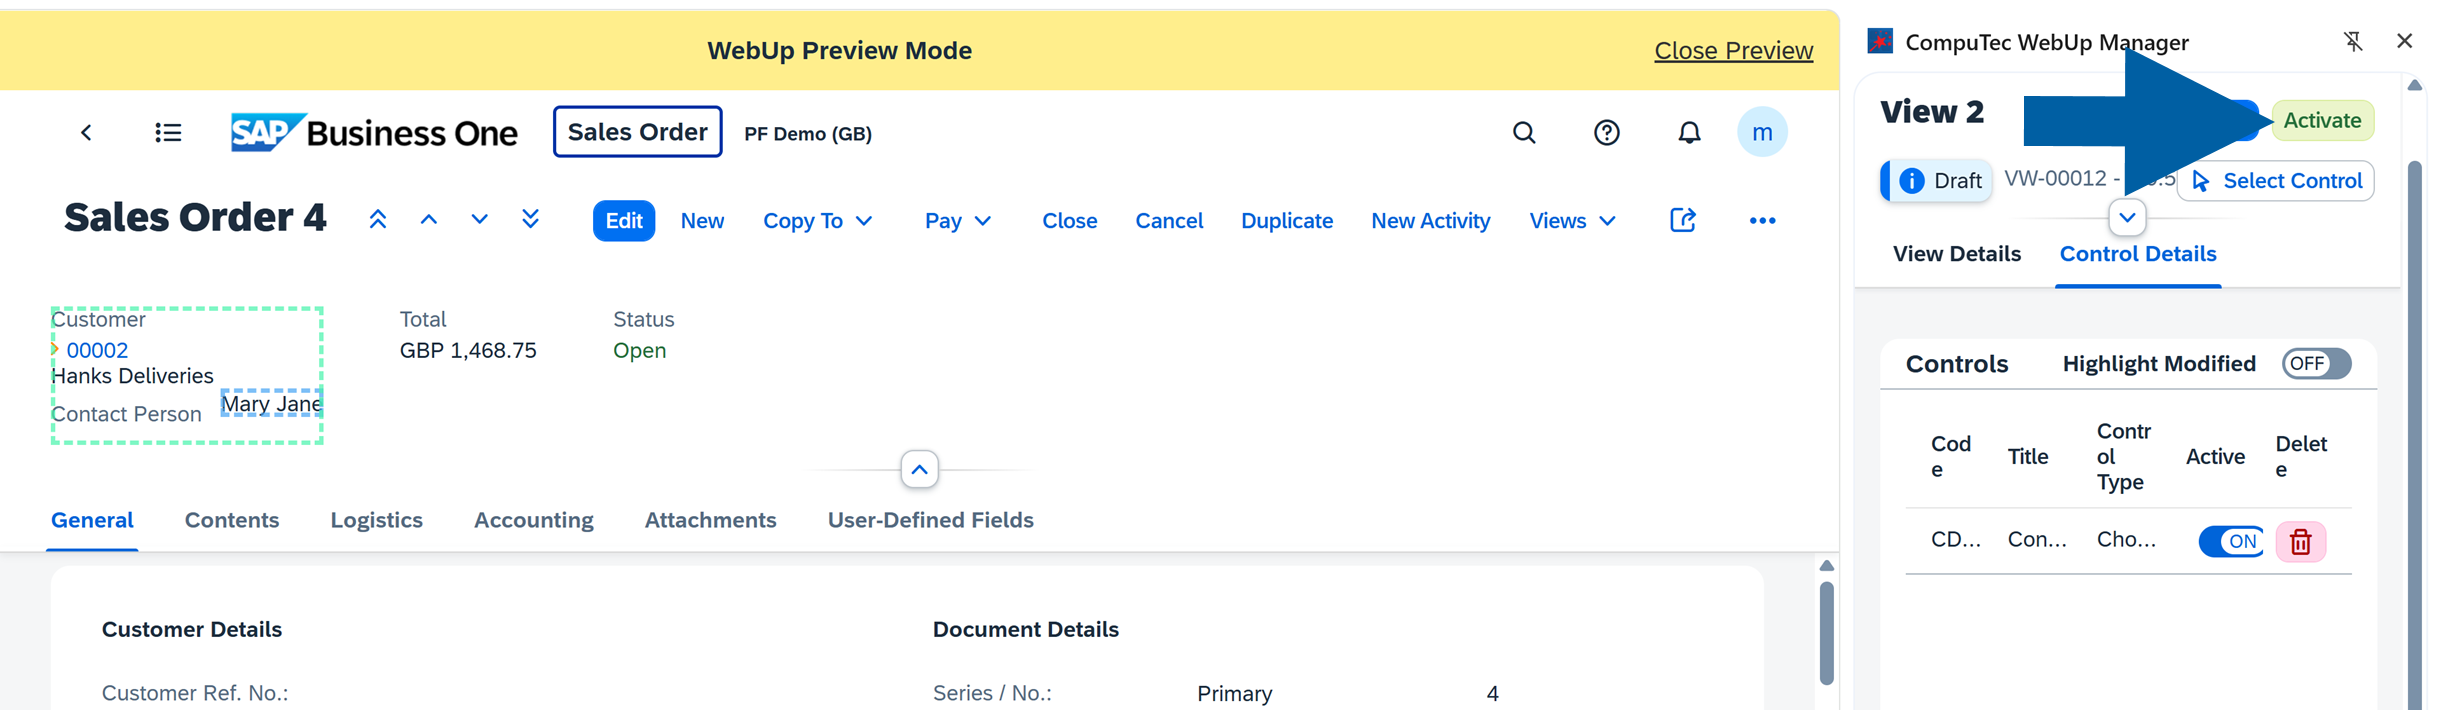Image resolution: width=2441 pixels, height=710 pixels.
Task: Switch to View Details tab
Action: [1957, 254]
